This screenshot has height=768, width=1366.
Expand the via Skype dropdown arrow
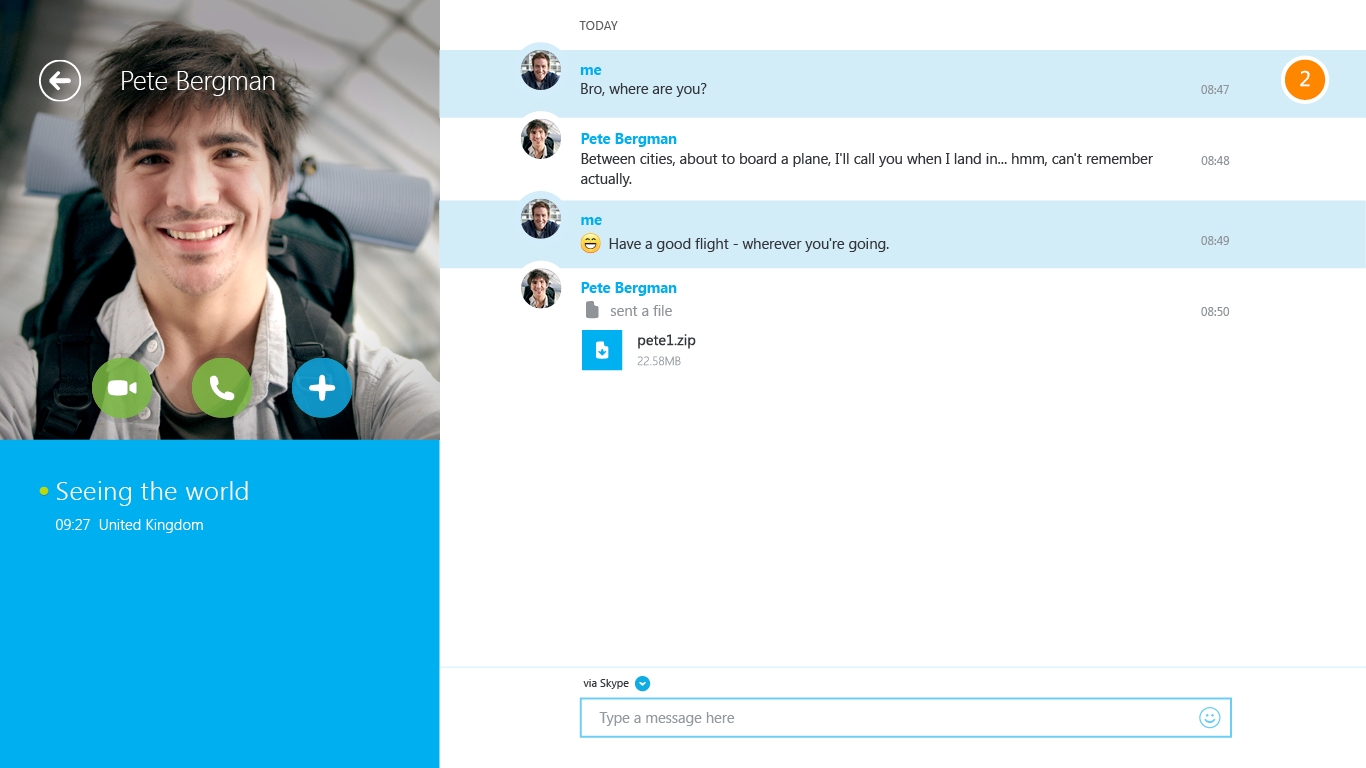[643, 684]
